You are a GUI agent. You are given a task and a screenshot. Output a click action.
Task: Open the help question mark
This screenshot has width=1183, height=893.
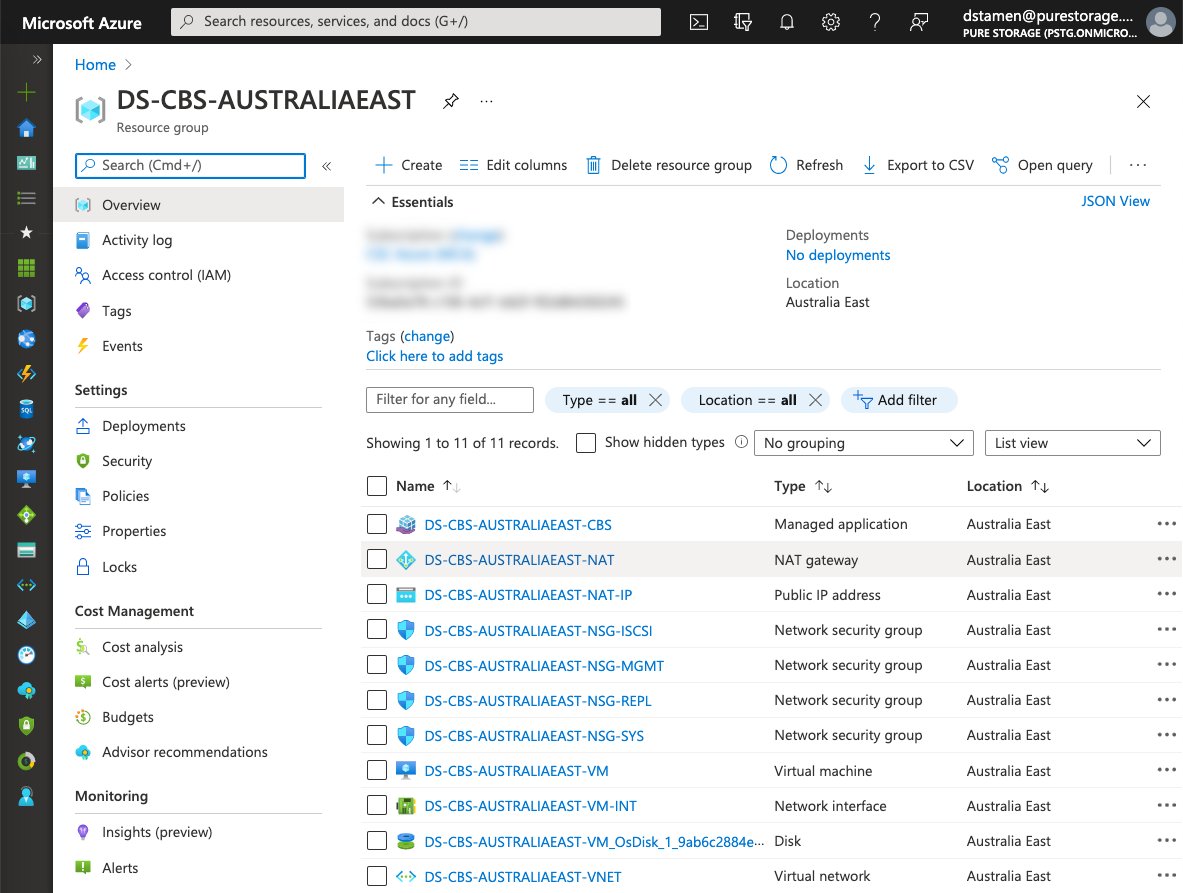tap(874, 22)
